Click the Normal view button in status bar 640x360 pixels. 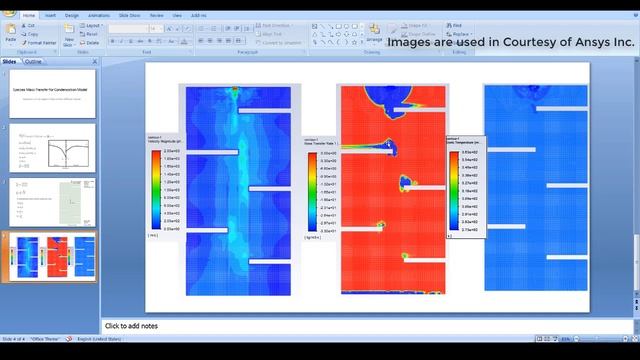pyautogui.click(x=539, y=339)
